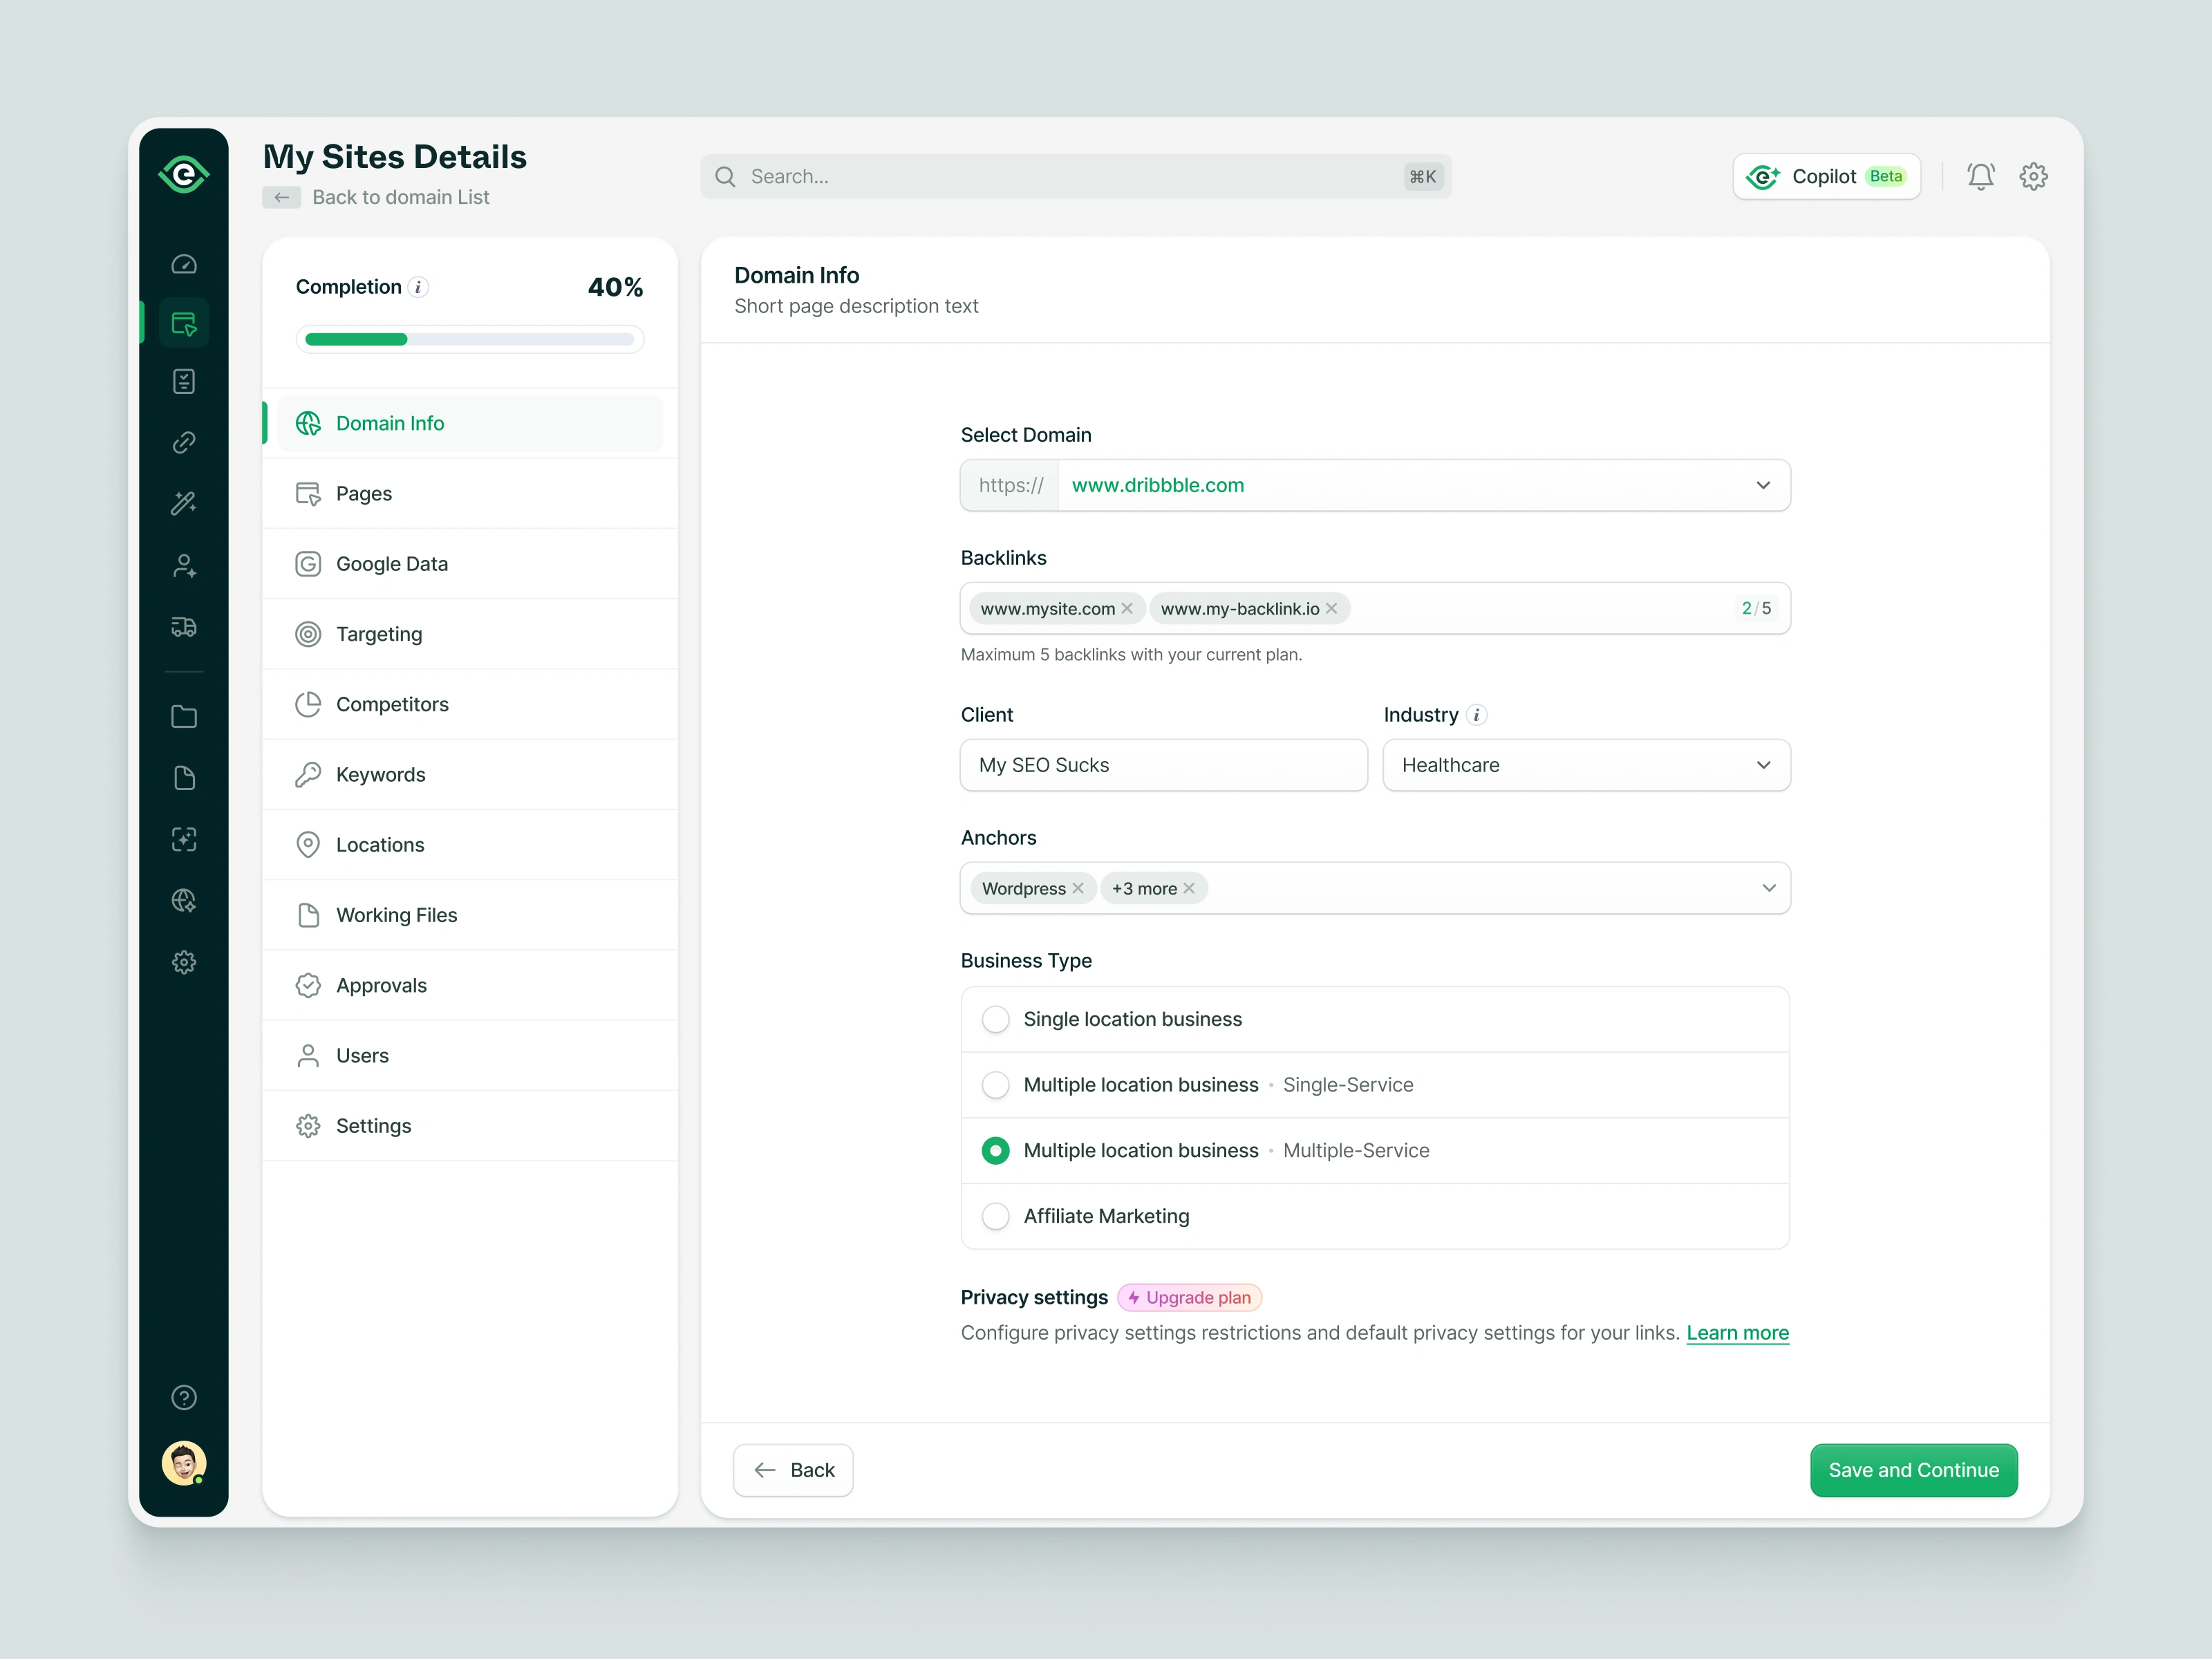Click Save and Continue button
The height and width of the screenshot is (1659, 2212).
point(1912,1470)
